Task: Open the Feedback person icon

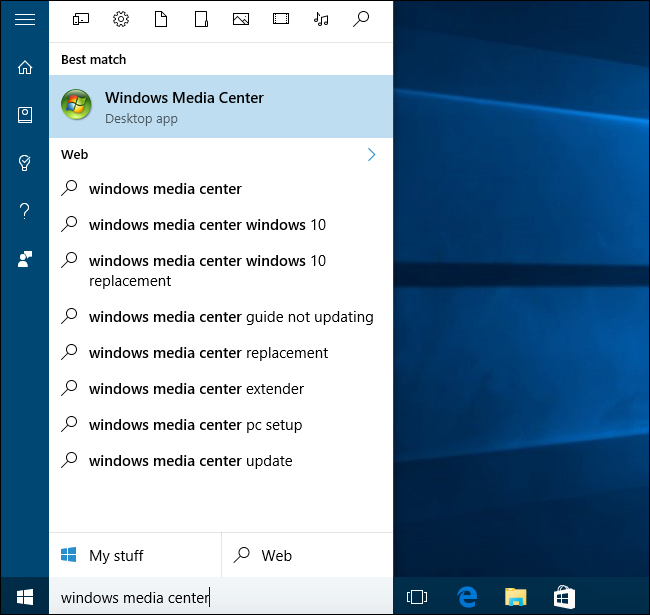Action: click(25, 259)
